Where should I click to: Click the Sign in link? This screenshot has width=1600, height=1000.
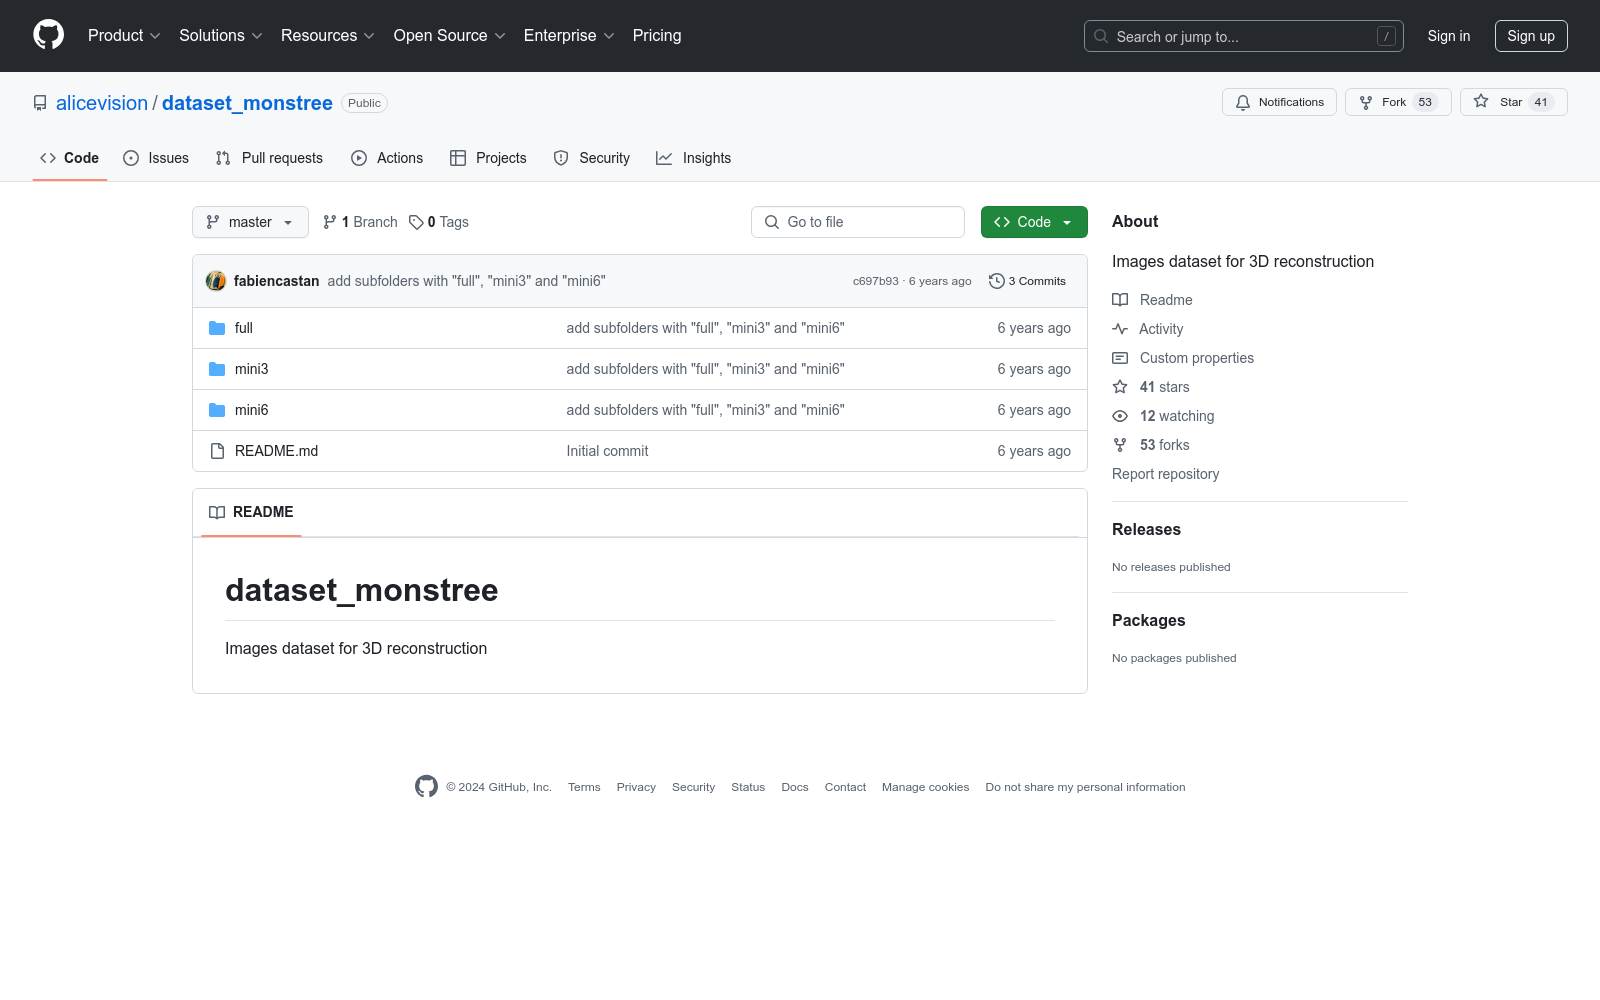click(1449, 36)
